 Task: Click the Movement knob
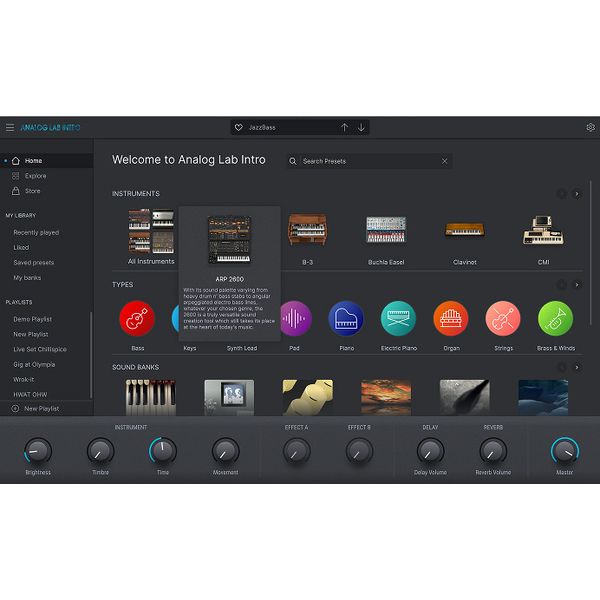[x=225, y=451]
